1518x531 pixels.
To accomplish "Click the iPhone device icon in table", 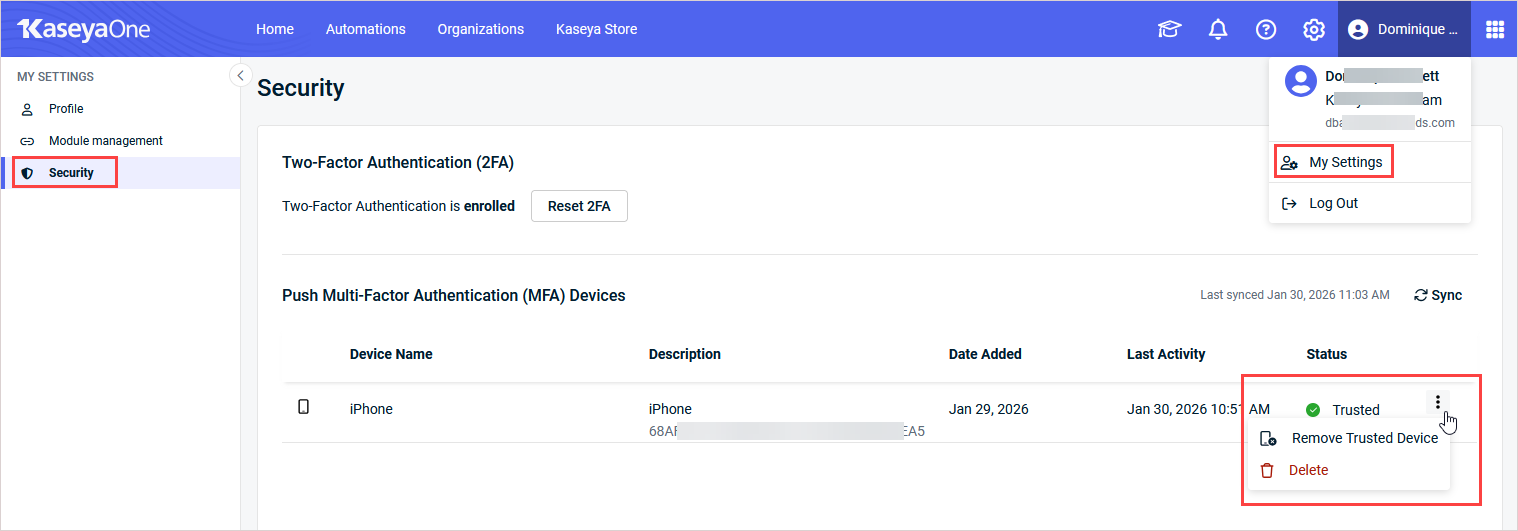I will point(304,407).
